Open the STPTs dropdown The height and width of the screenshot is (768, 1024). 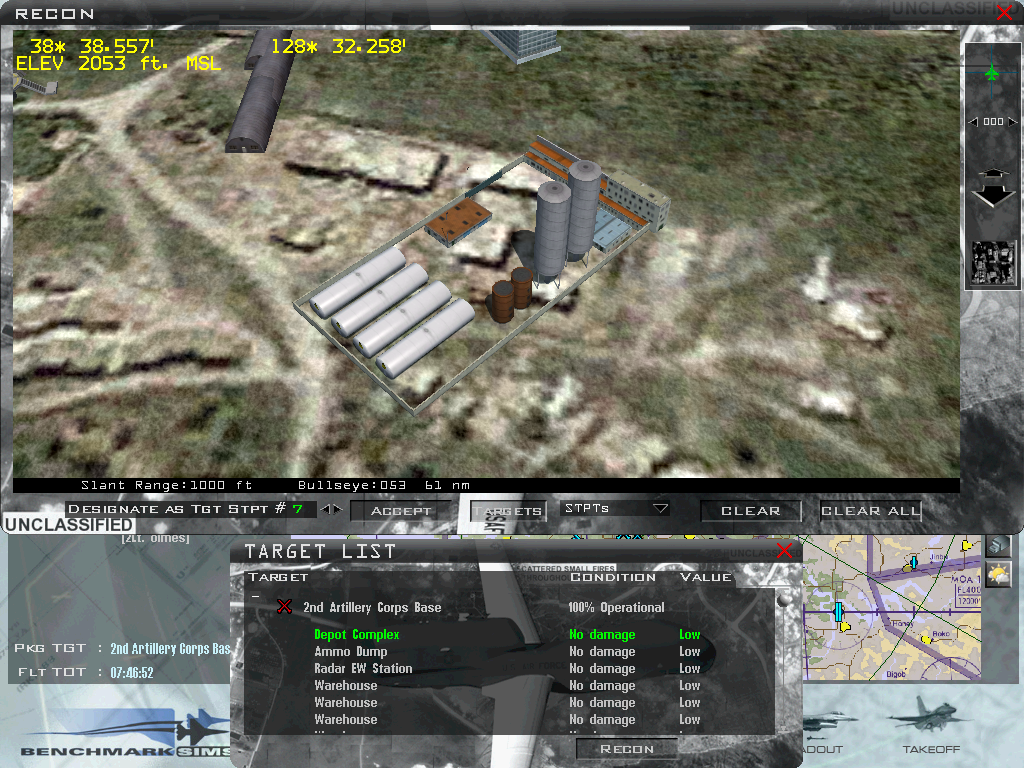coord(615,508)
